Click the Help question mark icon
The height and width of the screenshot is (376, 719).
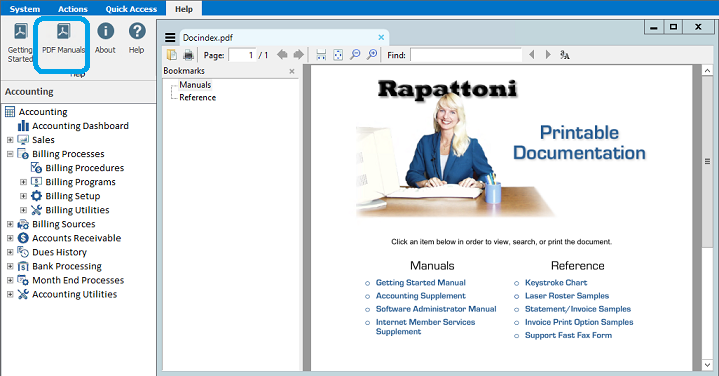pyautogui.click(x=137, y=31)
